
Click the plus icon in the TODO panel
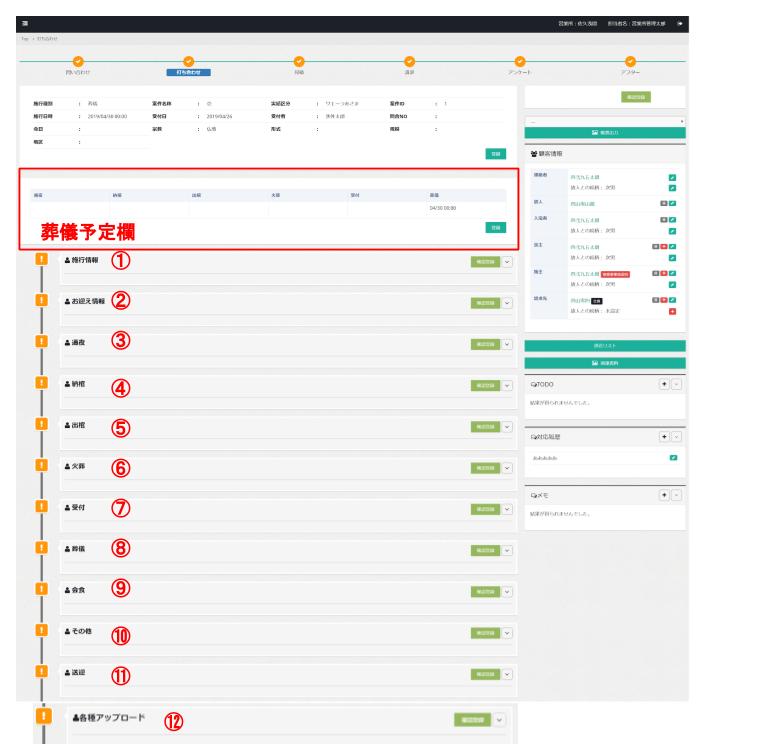(662, 383)
